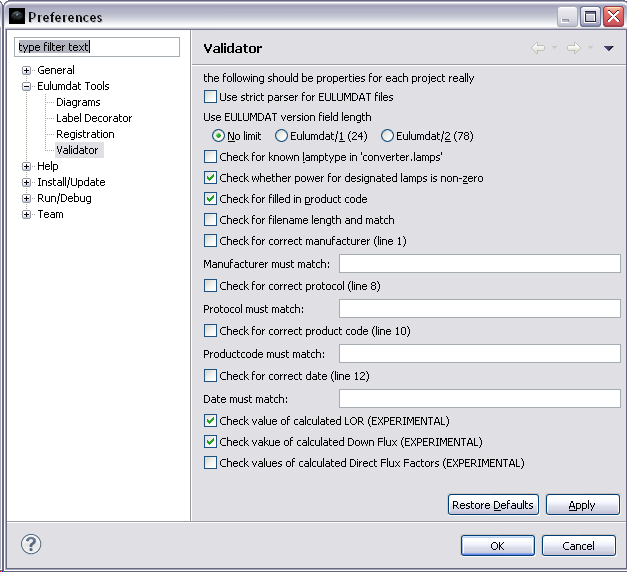Enable check for known lamptype in converter.lamps
The height and width of the screenshot is (572, 627).
(210, 156)
